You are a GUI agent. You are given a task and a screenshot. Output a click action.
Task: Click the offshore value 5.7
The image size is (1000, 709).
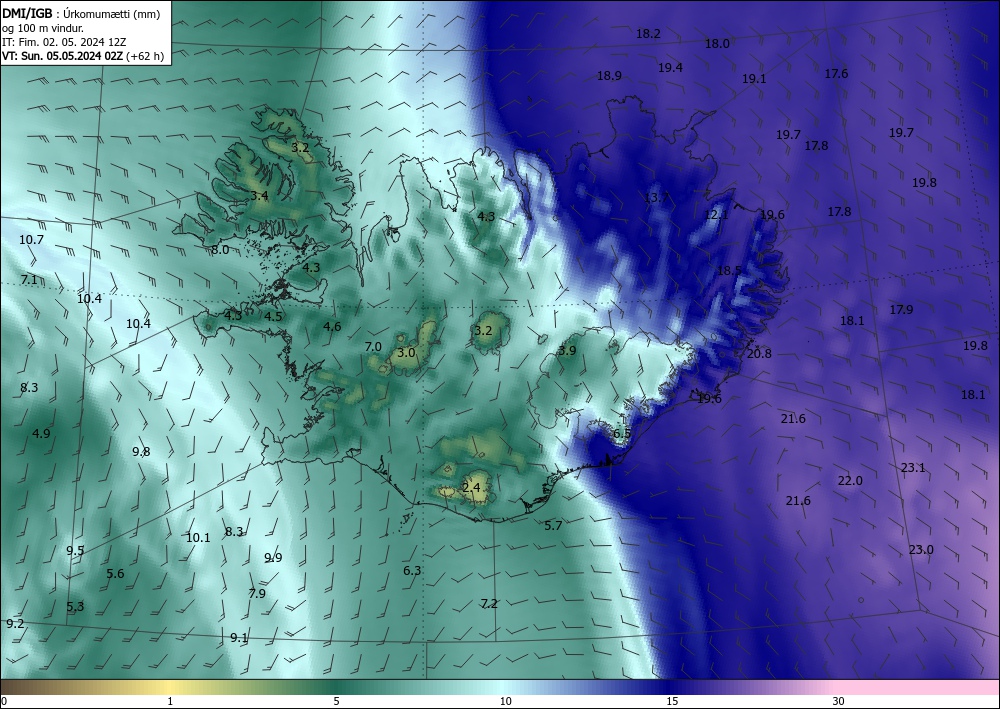[x=553, y=525]
